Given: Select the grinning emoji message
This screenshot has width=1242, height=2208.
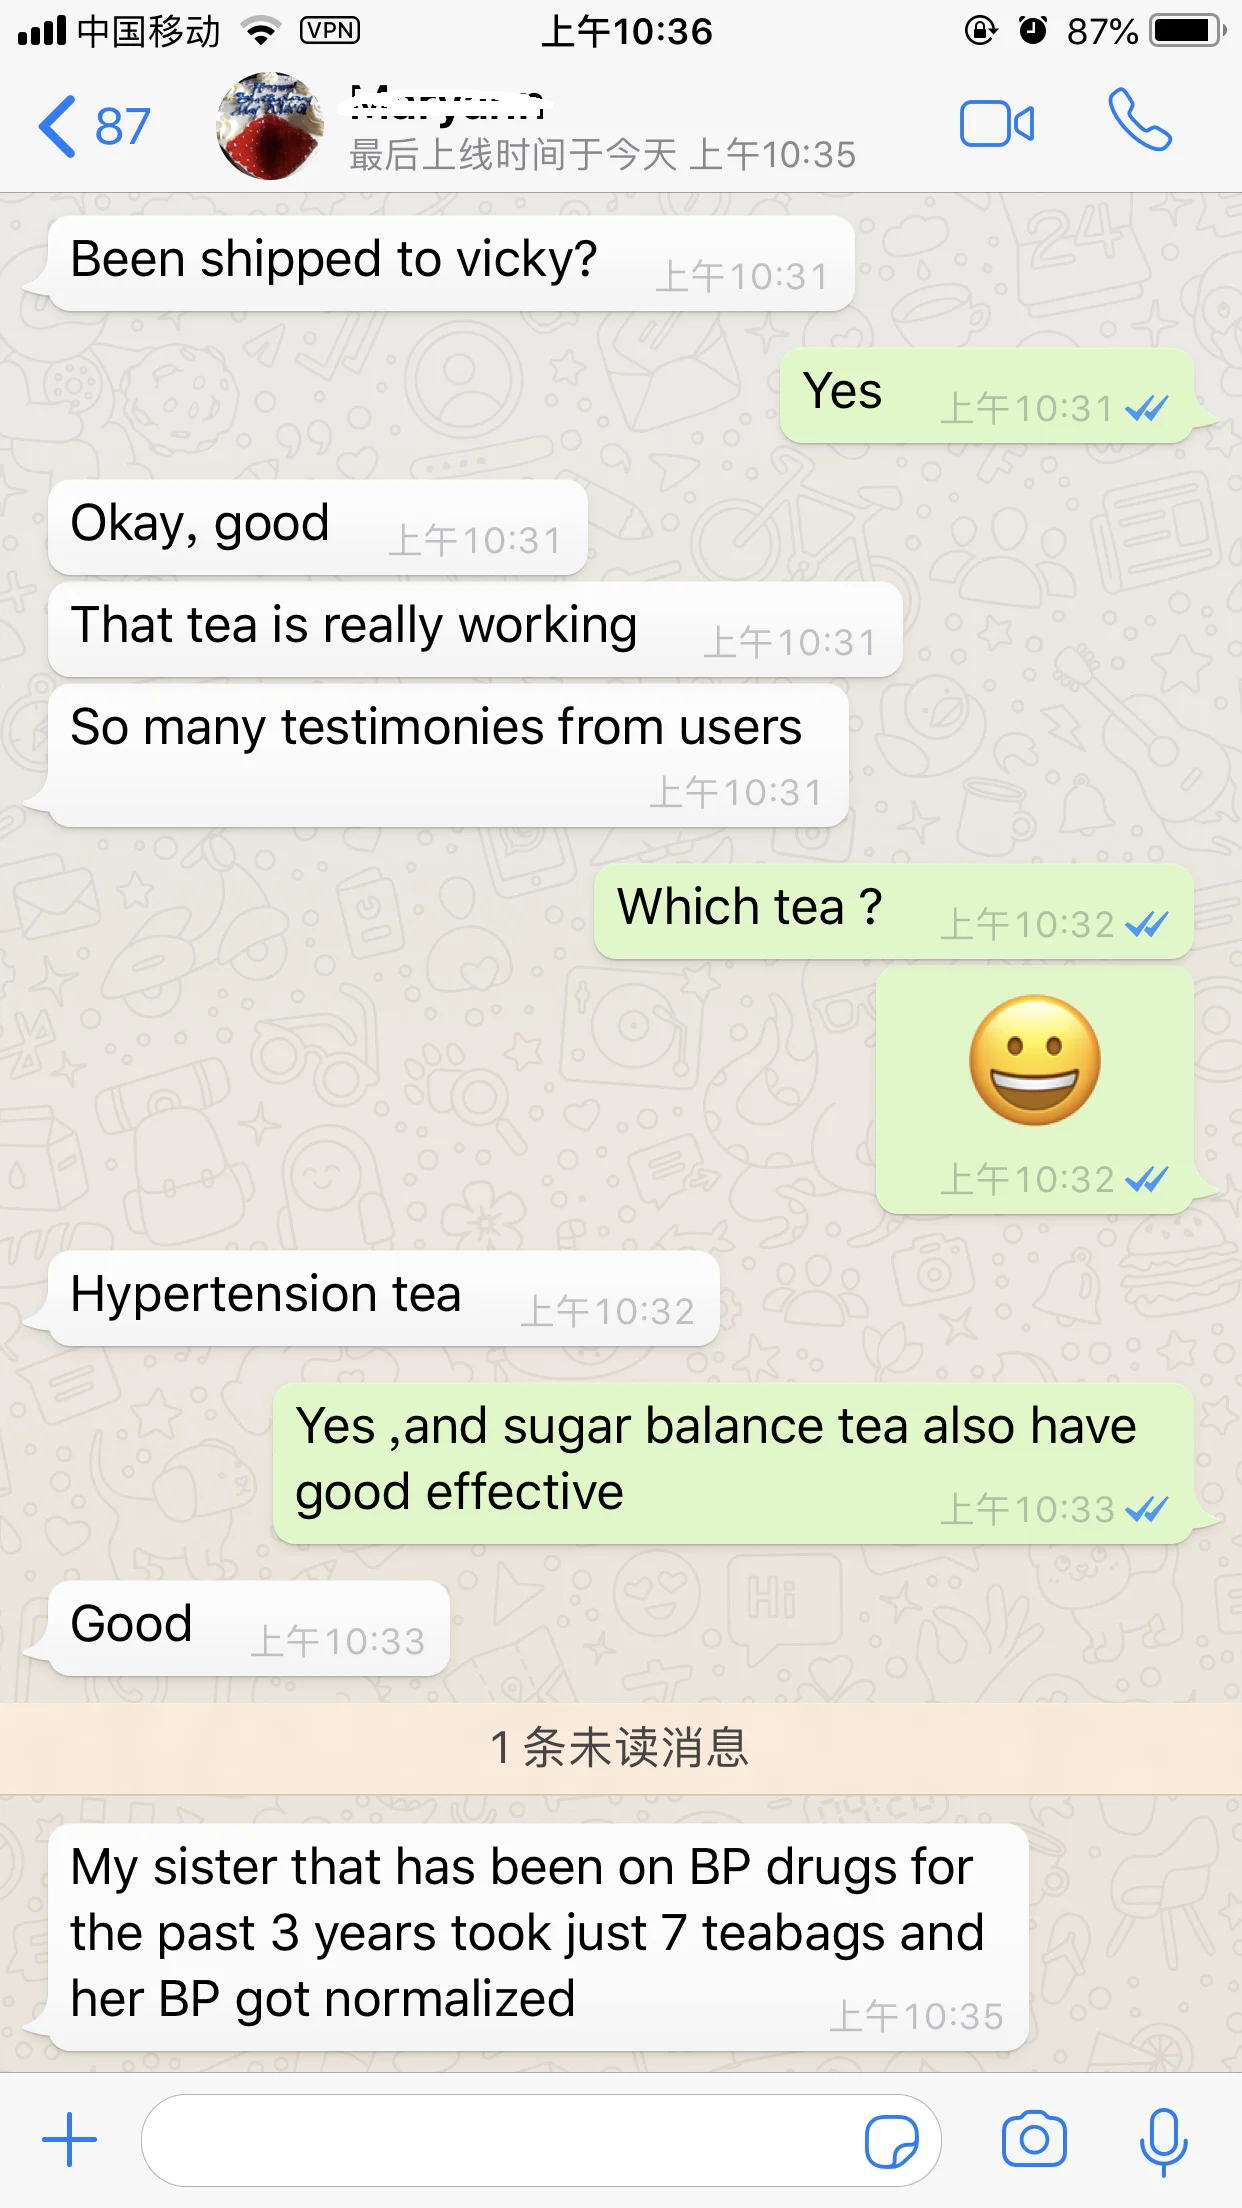Looking at the screenshot, I should (x=1035, y=1090).
